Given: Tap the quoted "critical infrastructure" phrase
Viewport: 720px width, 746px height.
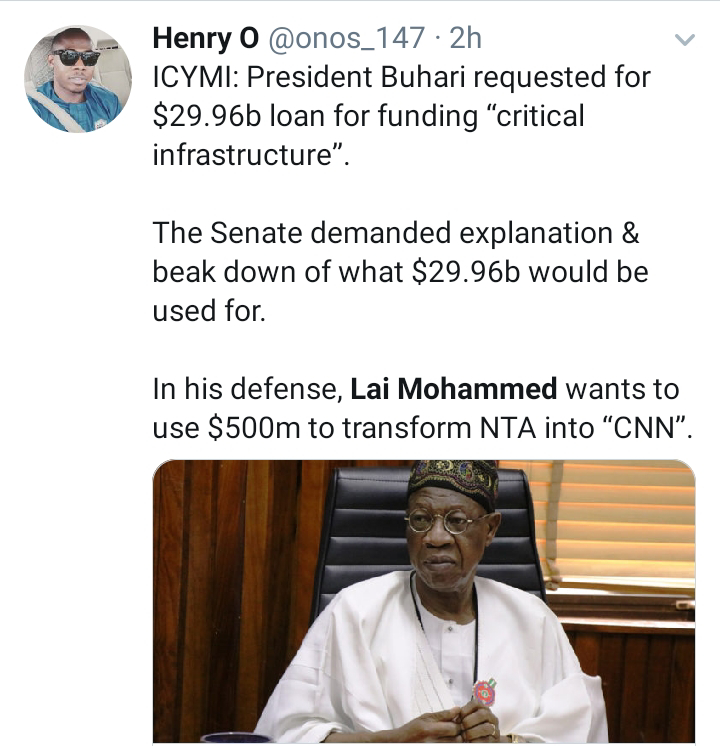Looking at the screenshot, I should (368, 136).
